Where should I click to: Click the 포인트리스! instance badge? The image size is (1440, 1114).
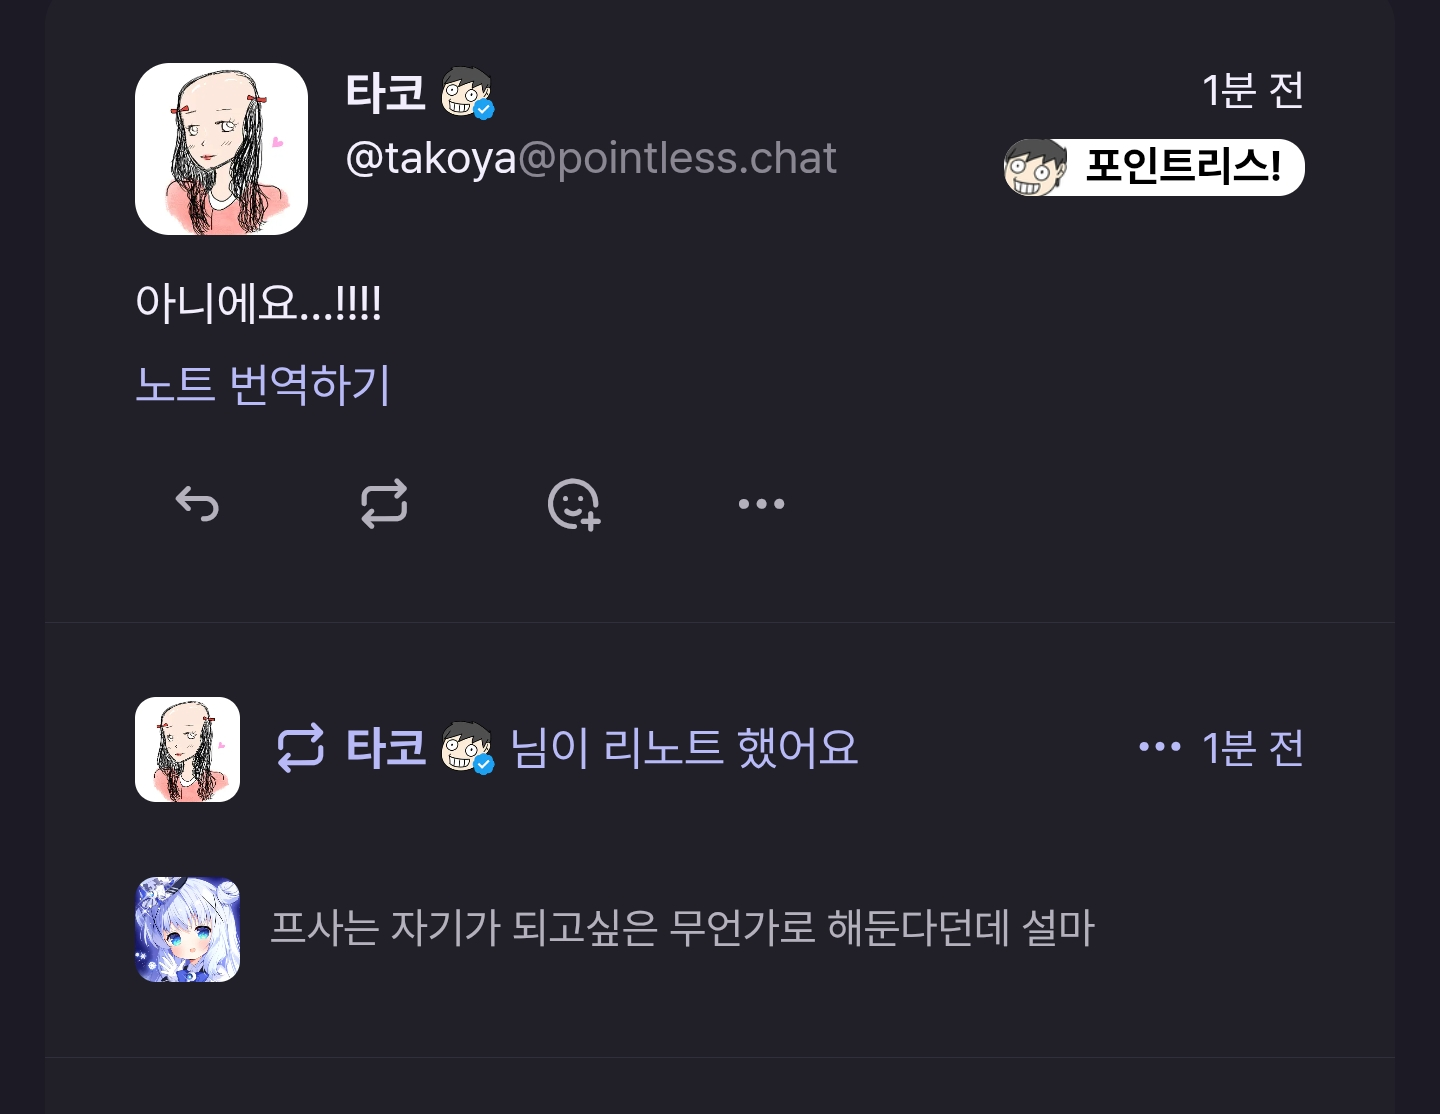[x=1154, y=167]
